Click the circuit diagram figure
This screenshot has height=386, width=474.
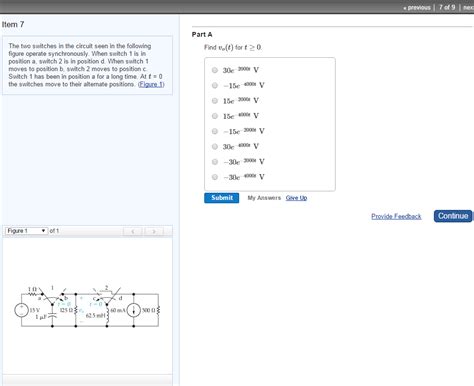(x=88, y=307)
